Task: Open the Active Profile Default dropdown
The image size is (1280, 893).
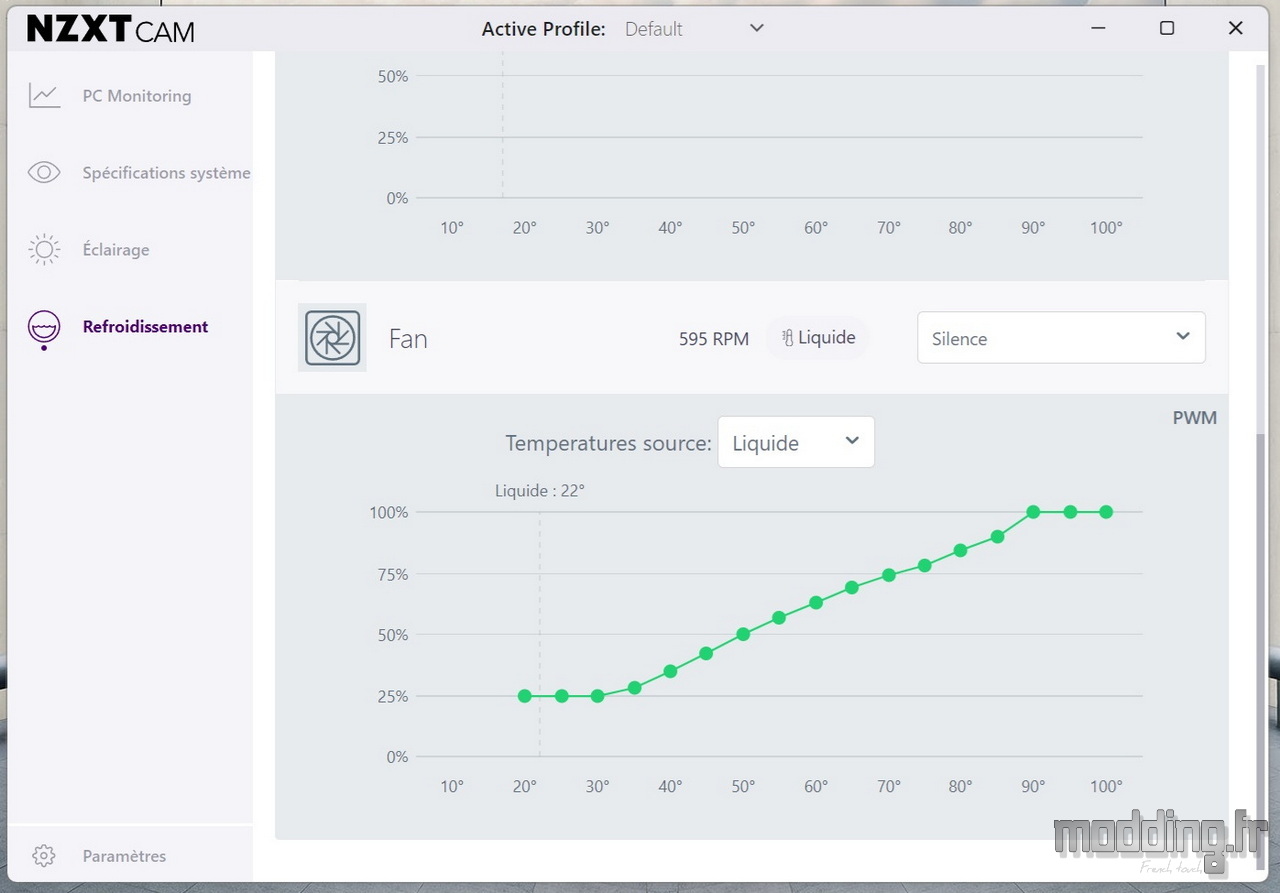Action: pyautogui.click(x=694, y=29)
